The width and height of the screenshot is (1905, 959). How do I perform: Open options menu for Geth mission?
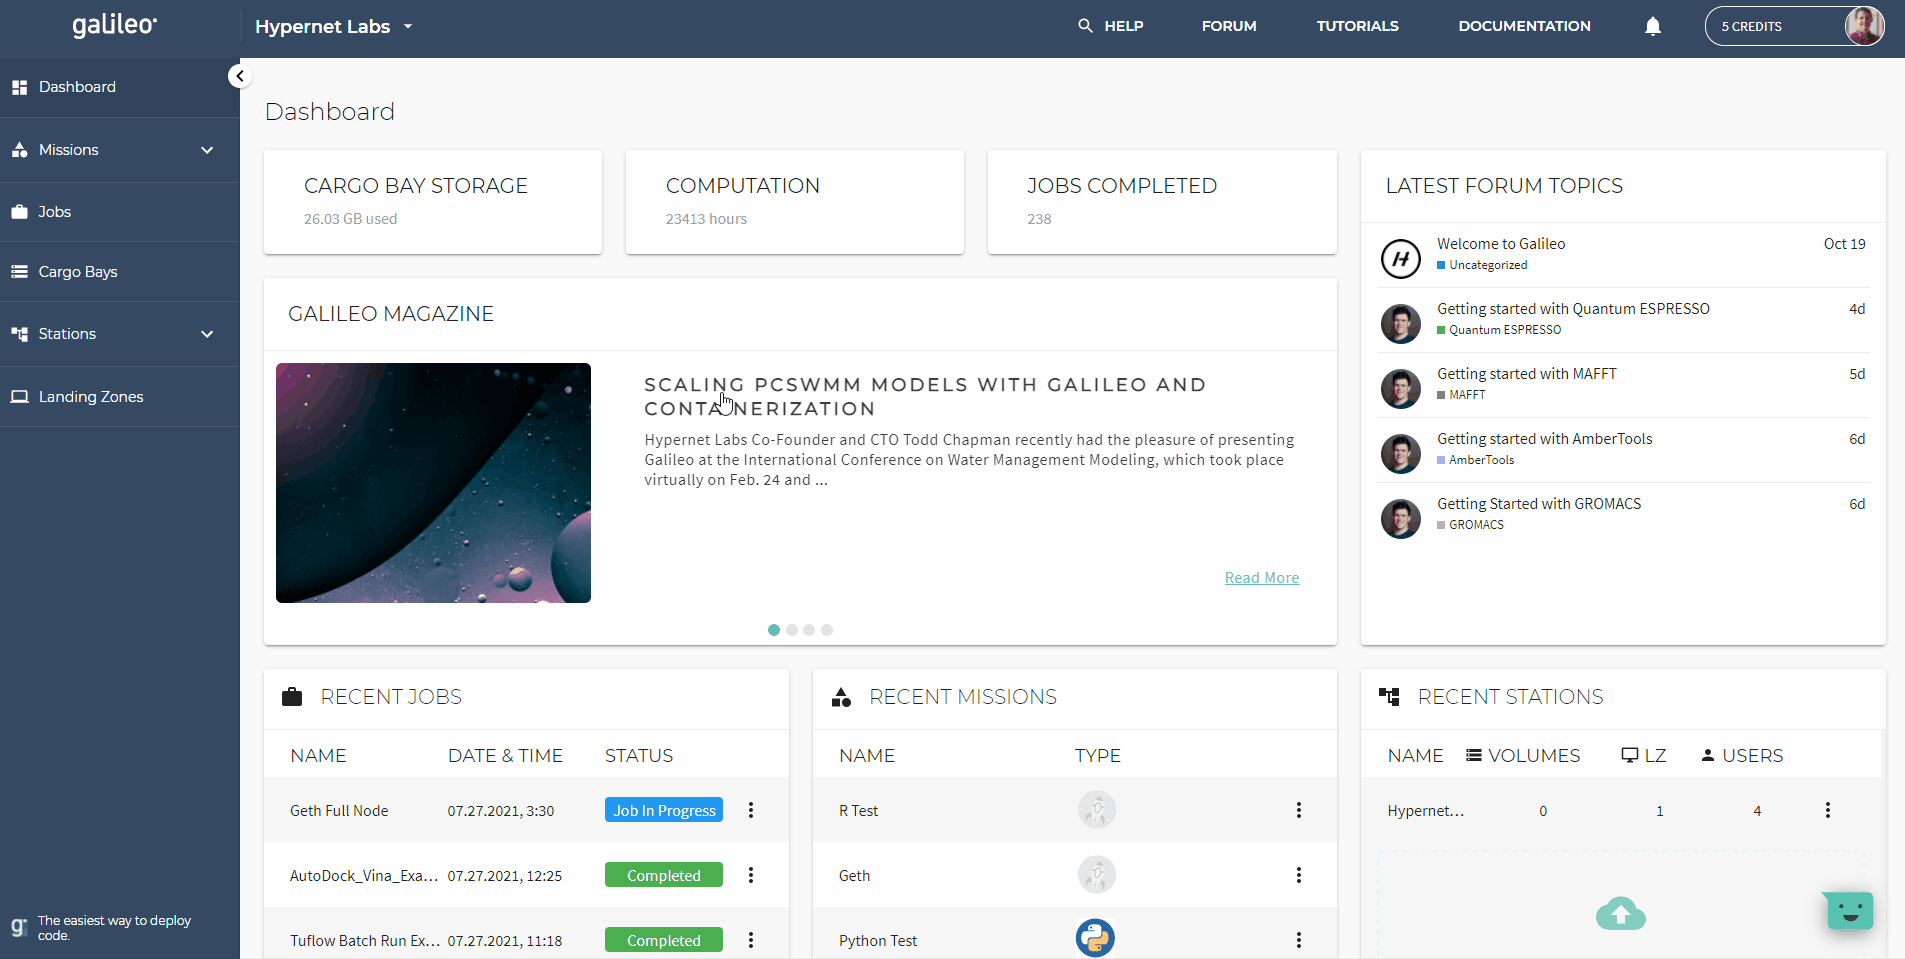point(1299,875)
